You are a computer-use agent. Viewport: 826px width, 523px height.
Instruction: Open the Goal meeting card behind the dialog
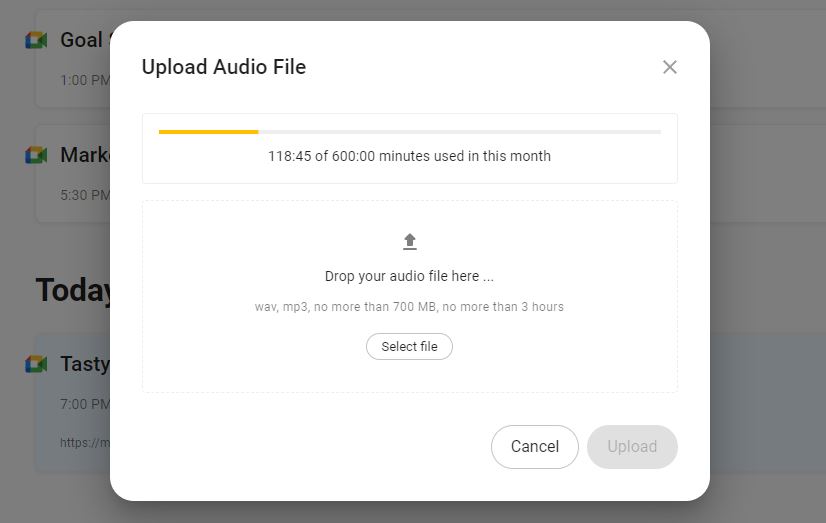(73, 58)
